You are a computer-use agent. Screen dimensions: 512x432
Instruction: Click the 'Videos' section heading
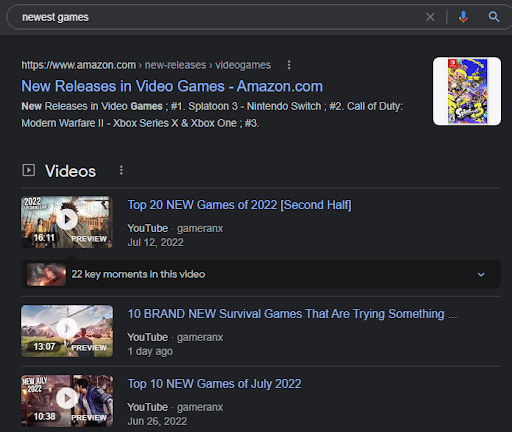70,171
